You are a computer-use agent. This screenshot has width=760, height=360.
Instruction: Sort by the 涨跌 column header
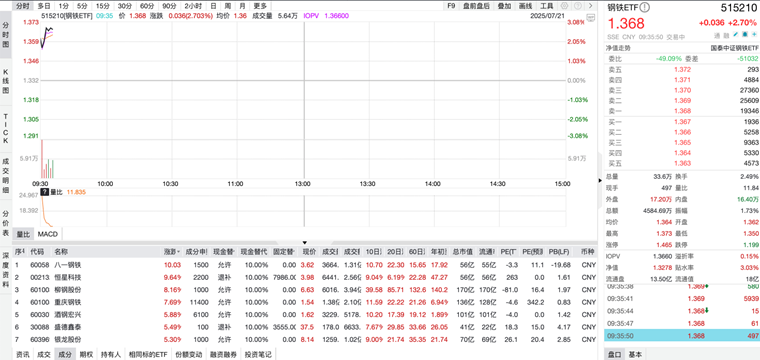[x=172, y=251]
